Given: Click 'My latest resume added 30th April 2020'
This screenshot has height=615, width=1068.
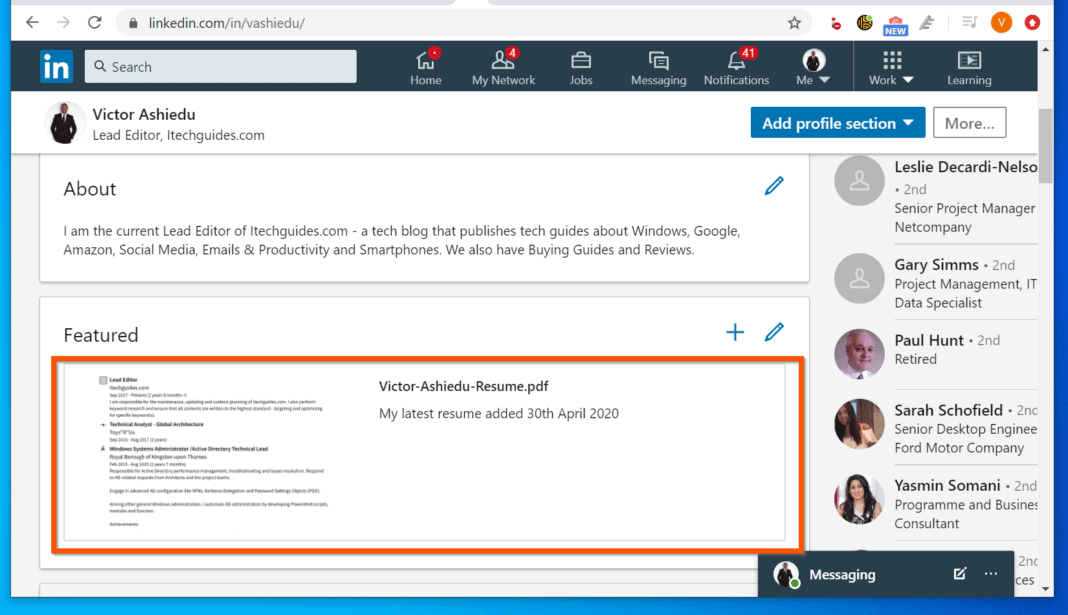Looking at the screenshot, I should (499, 413).
